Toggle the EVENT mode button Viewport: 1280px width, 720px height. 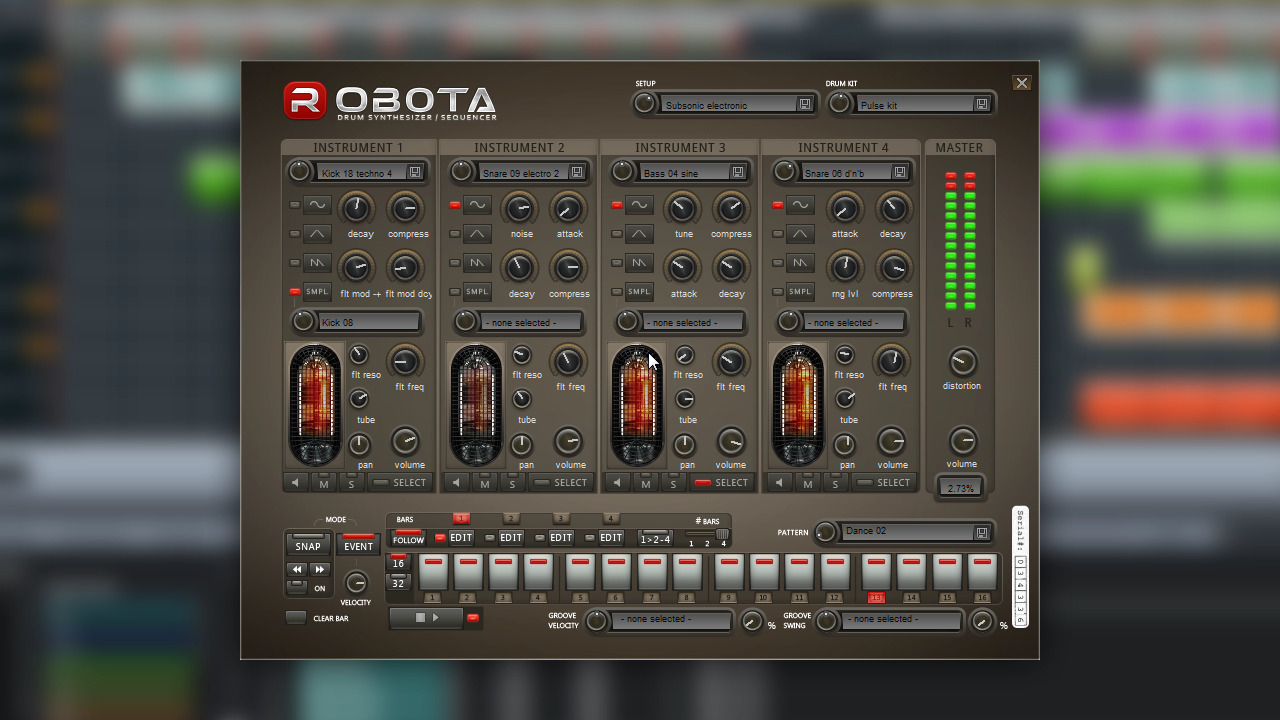pyautogui.click(x=358, y=544)
